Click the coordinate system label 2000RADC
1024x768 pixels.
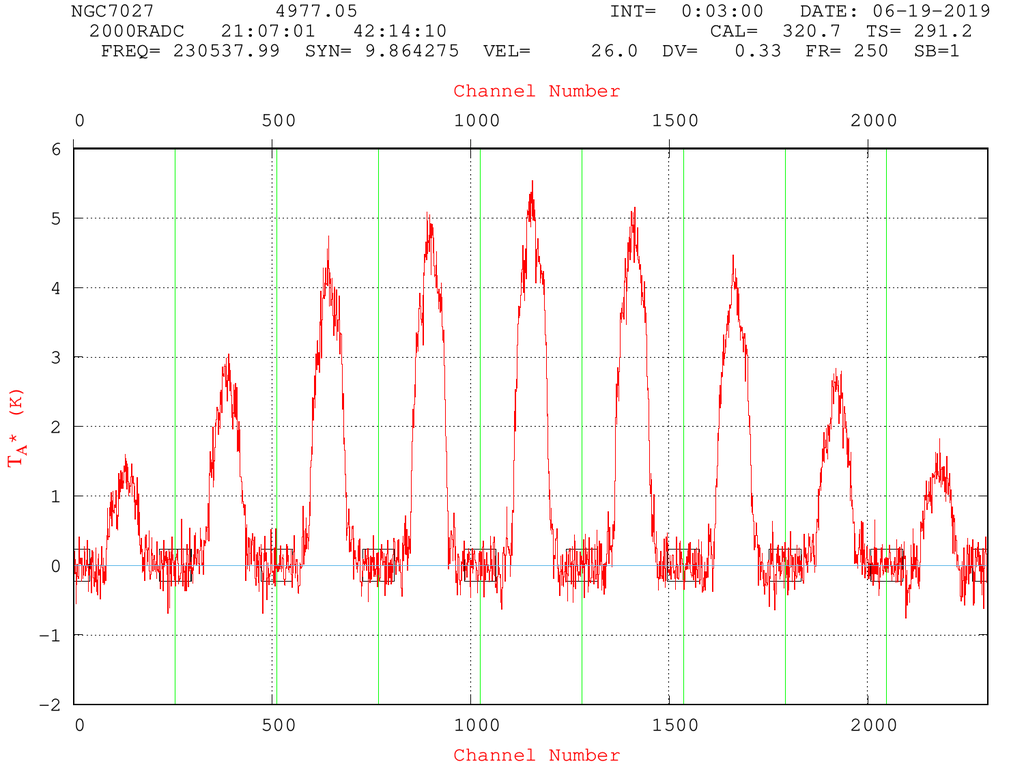coord(136,31)
